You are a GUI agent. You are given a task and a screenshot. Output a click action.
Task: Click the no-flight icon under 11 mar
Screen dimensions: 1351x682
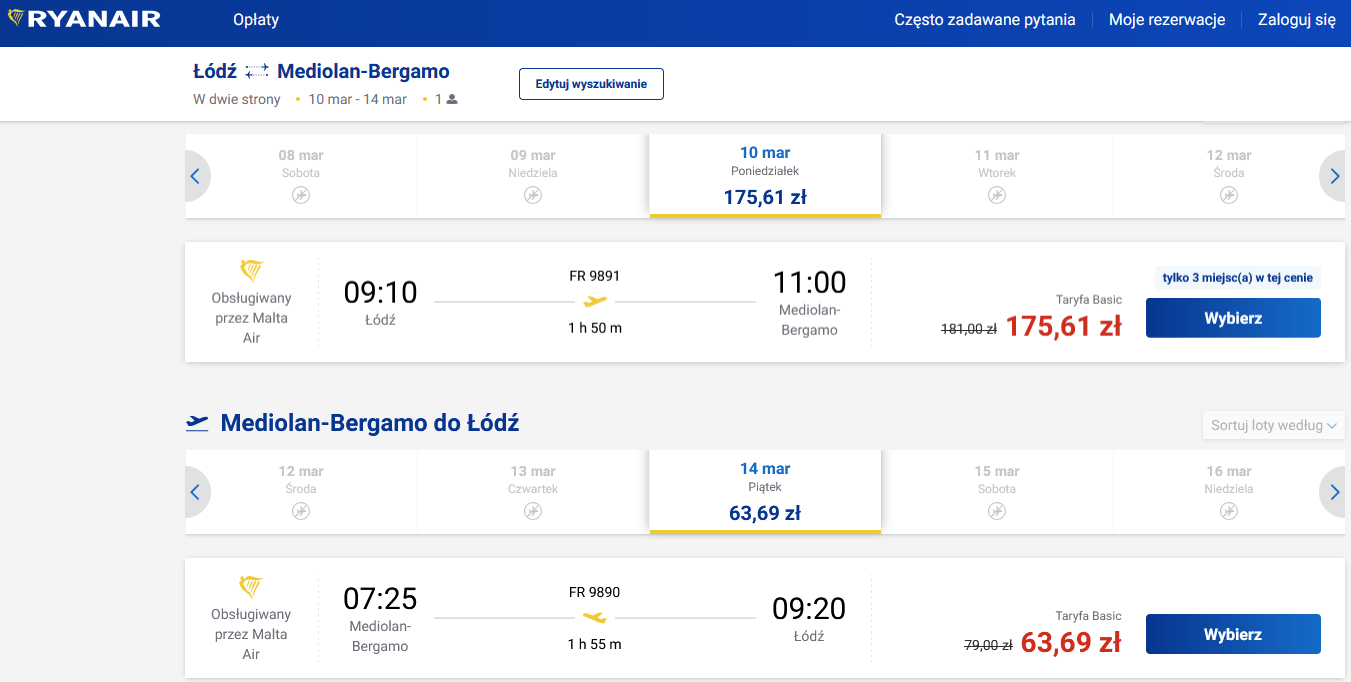997,195
